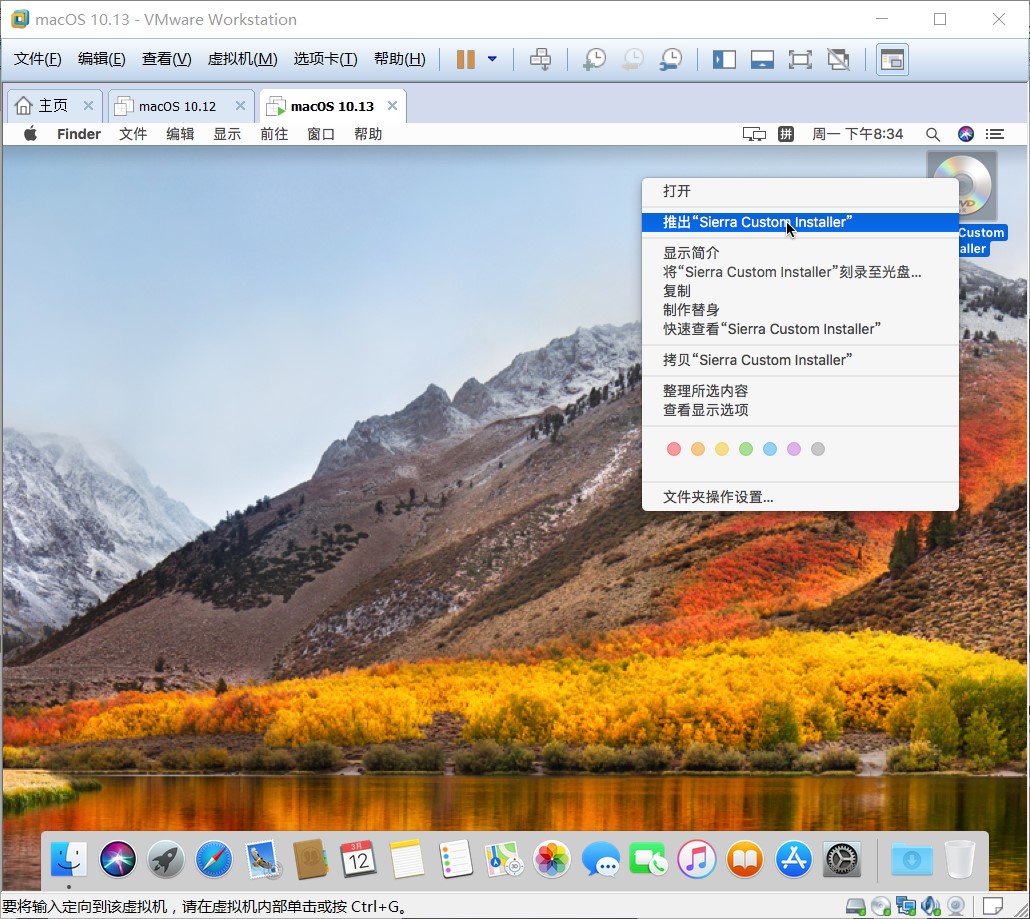Open the macOS 前往 menu
Viewport: 1030px width, 919px height.
tap(274, 134)
